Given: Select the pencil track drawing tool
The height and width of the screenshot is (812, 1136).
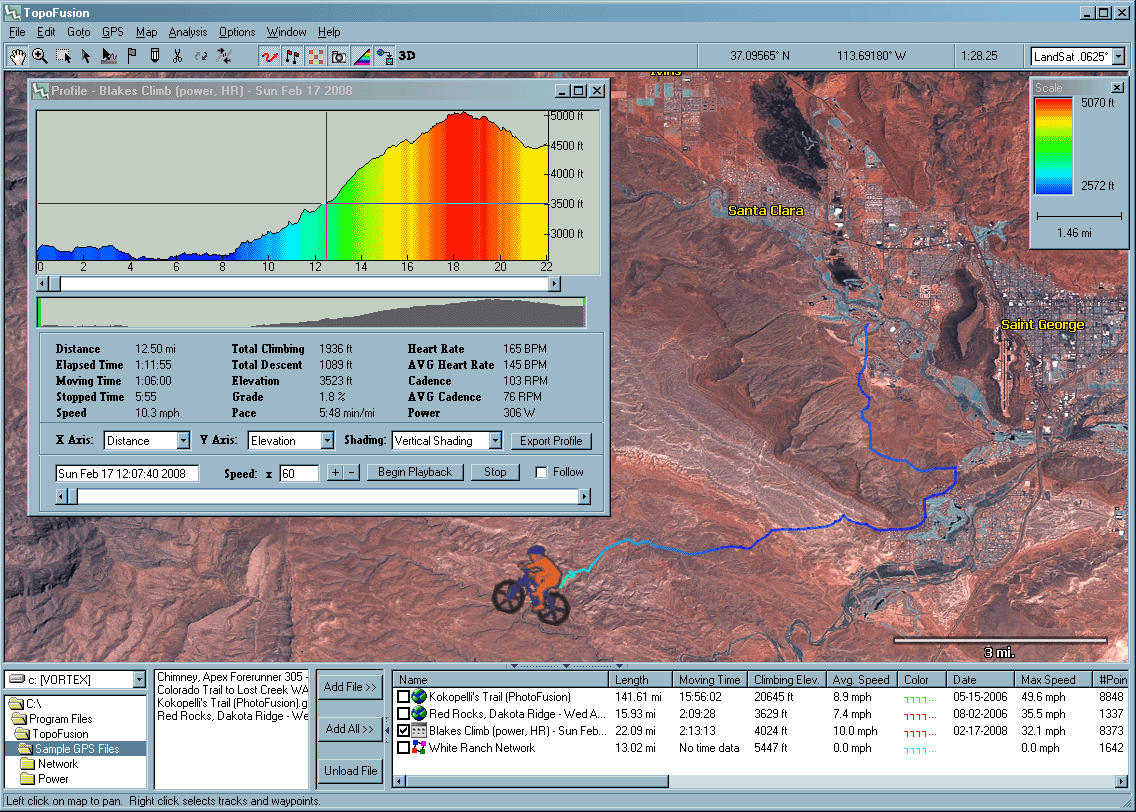Looking at the screenshot, I should [x=154, y=56].
